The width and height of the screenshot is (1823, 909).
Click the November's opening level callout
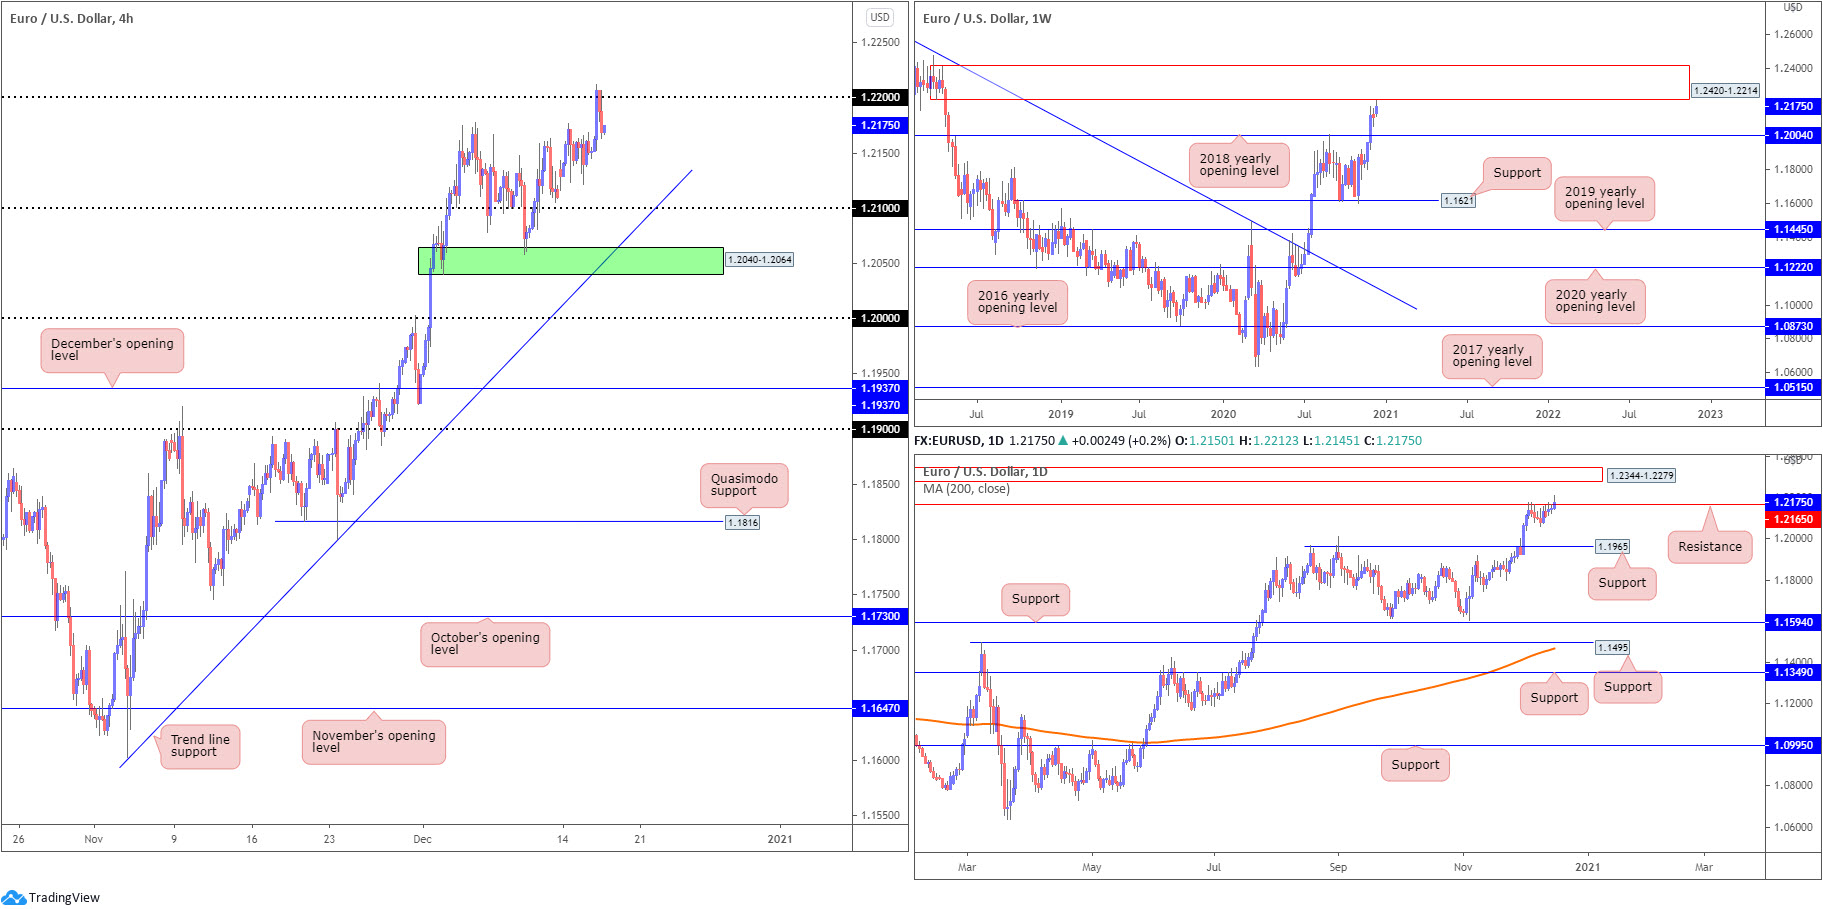coord(373,741)
